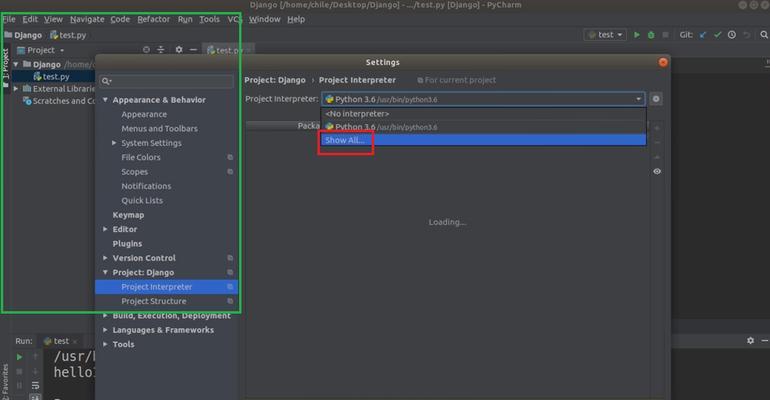This screenshot has height=400, width=770.
Task: Select Plugins settings item
Action: pos(127,243)
